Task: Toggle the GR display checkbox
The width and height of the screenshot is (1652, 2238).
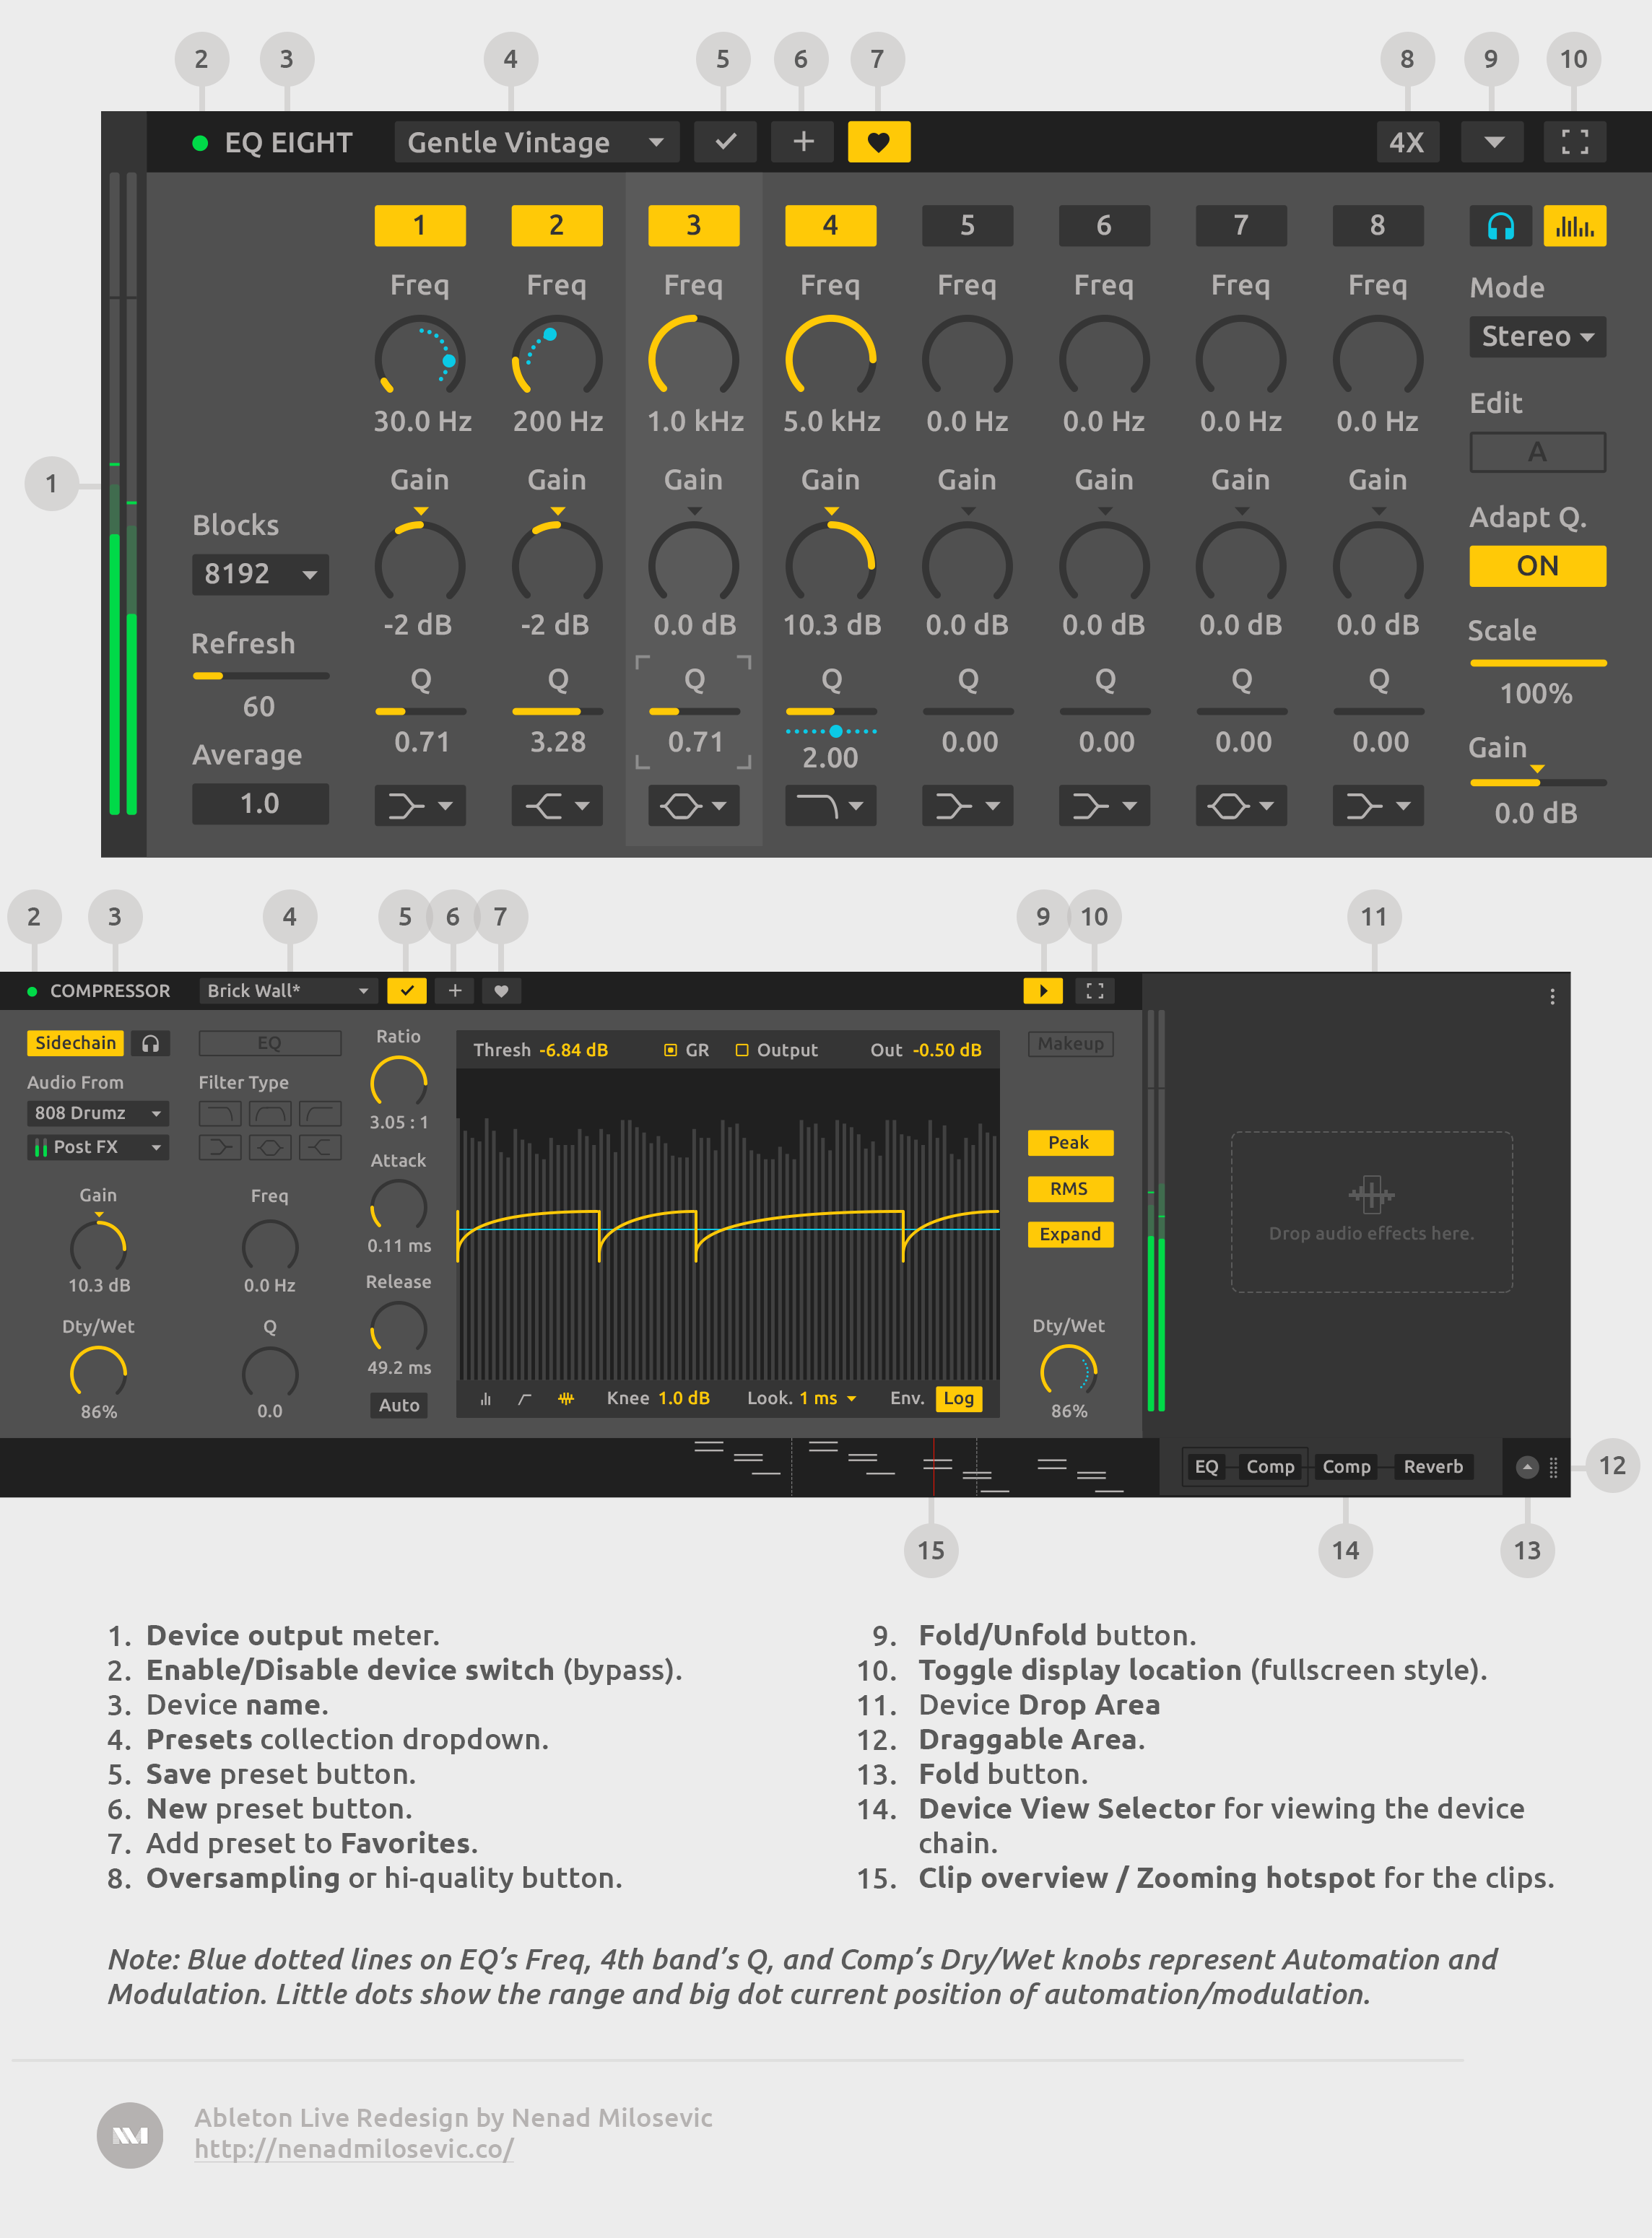Action: [x=671, y=1050]
